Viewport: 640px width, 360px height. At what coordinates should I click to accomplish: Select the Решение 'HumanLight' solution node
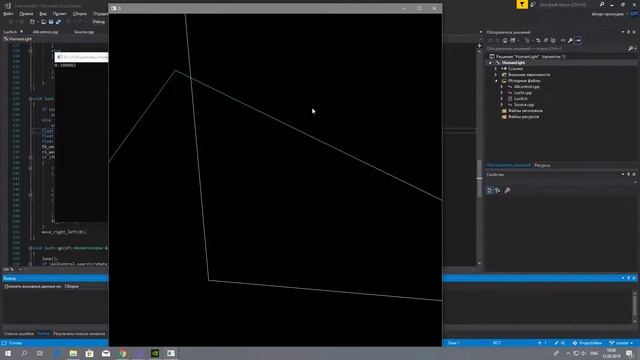tap(531, 57)
